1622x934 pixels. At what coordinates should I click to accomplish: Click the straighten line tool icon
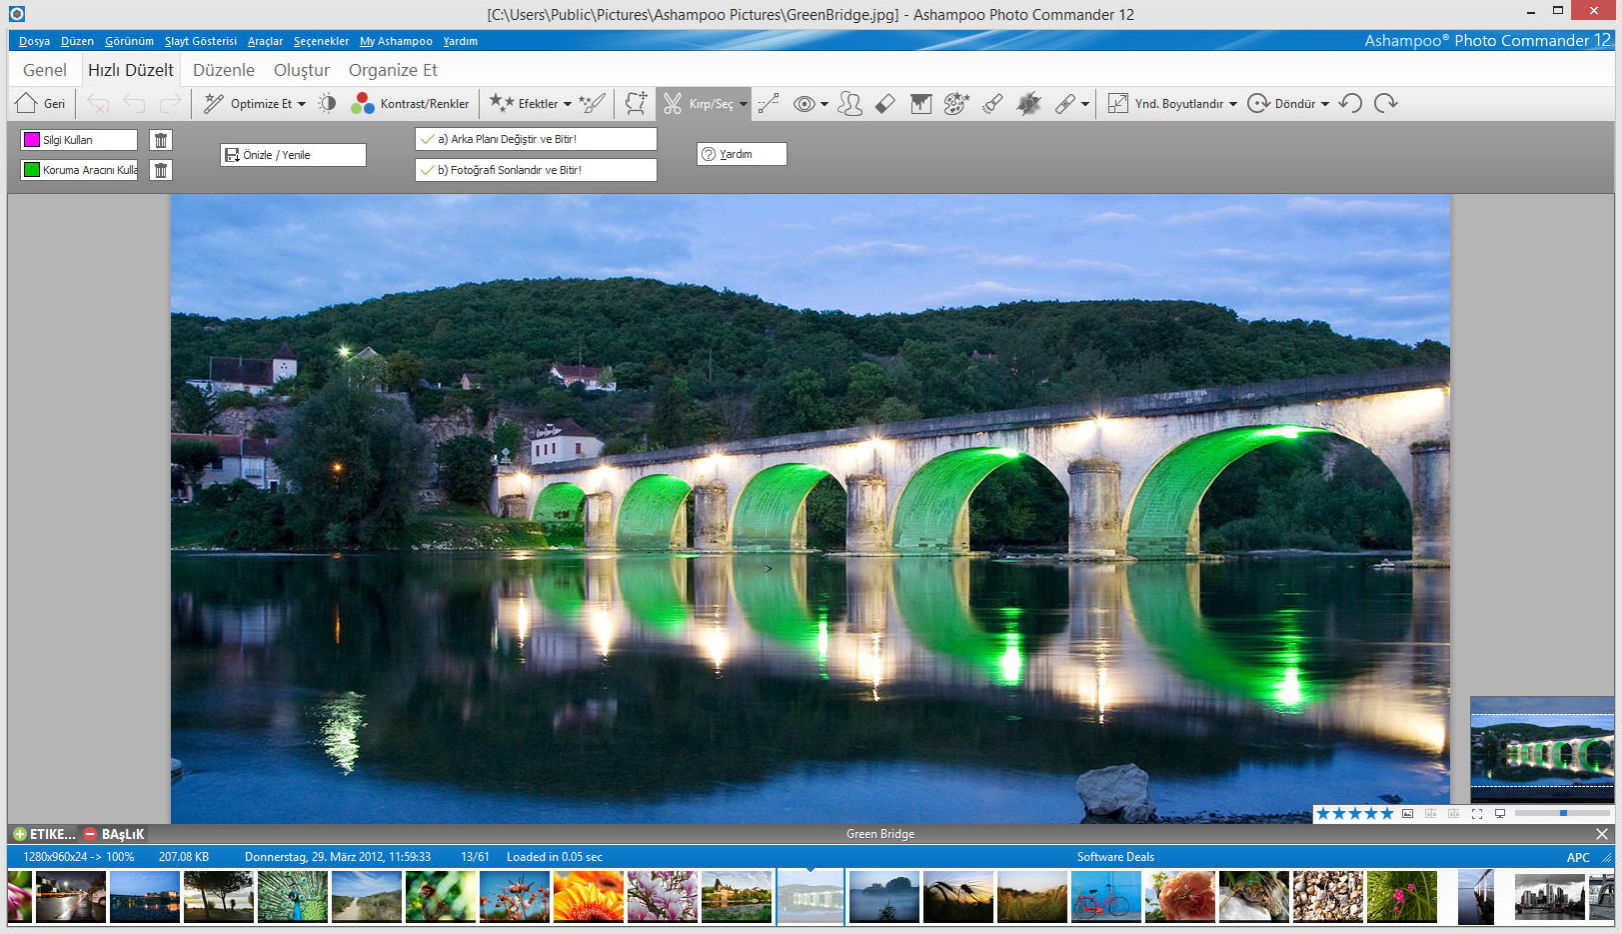(769, 104)
